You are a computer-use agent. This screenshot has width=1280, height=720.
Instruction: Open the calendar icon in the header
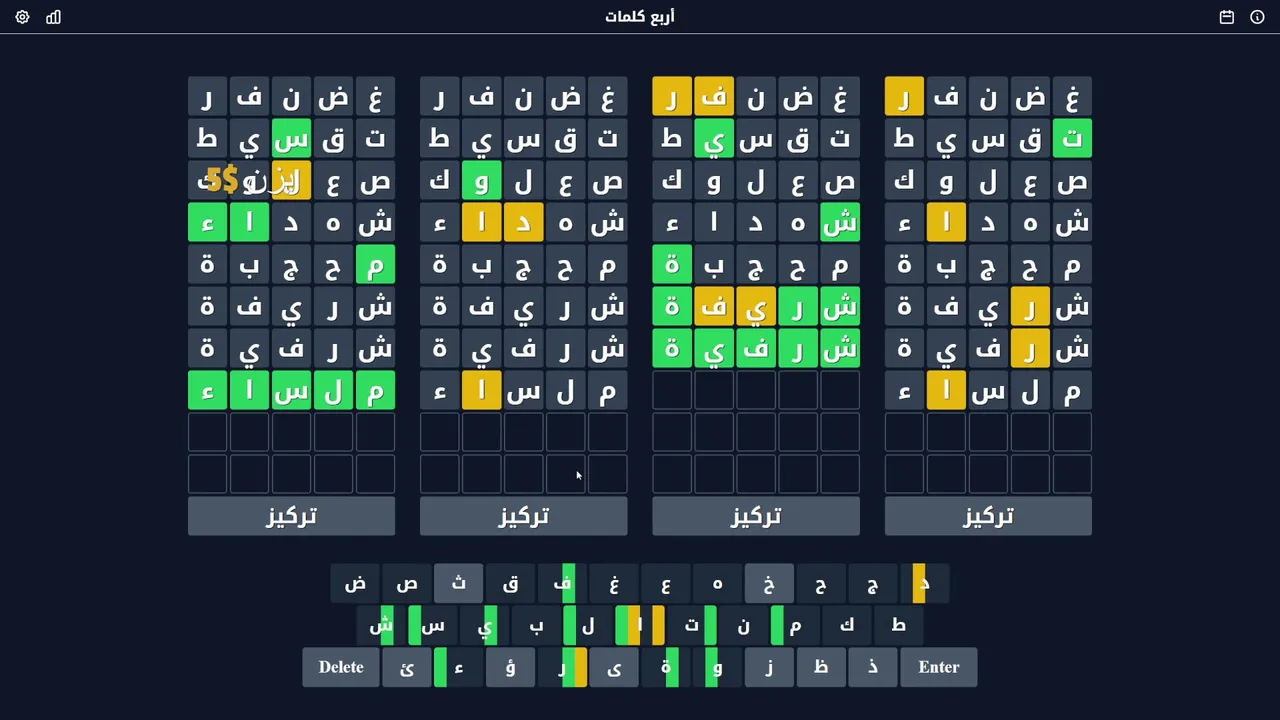click(x=1227, y=17)
